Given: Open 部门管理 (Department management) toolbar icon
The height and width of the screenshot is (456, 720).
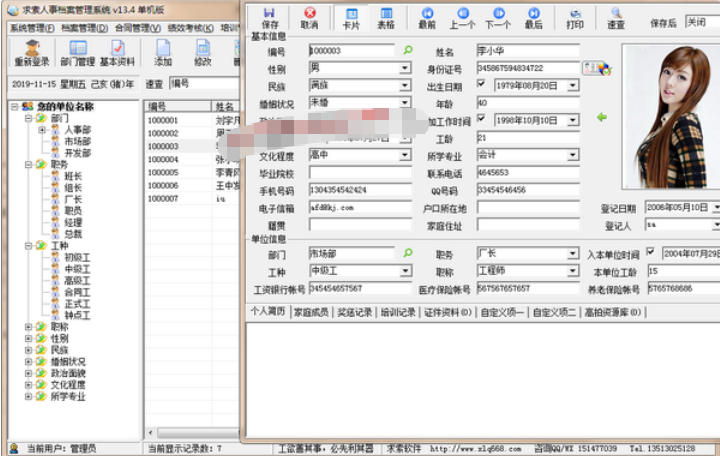Looking at the screenshot, I should coord(79,53).
